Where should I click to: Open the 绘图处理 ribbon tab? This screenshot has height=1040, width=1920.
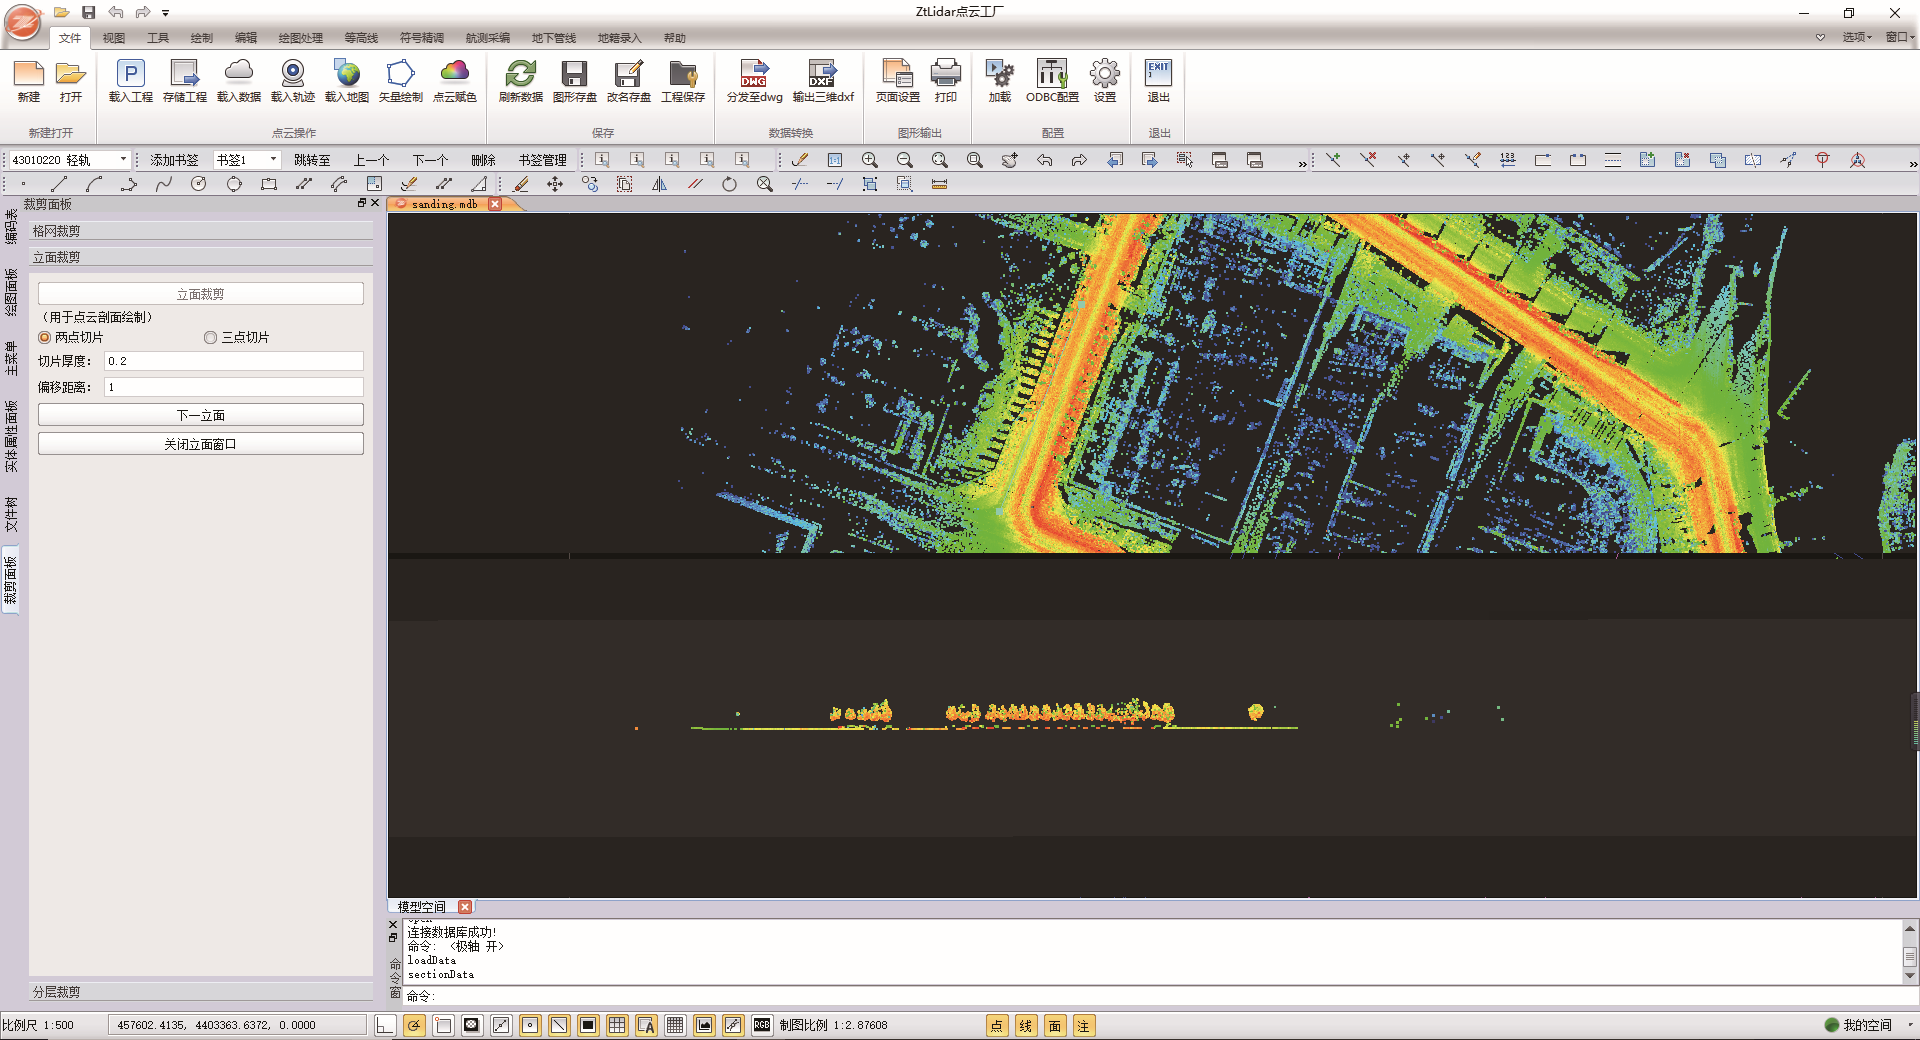coord(300,38)
